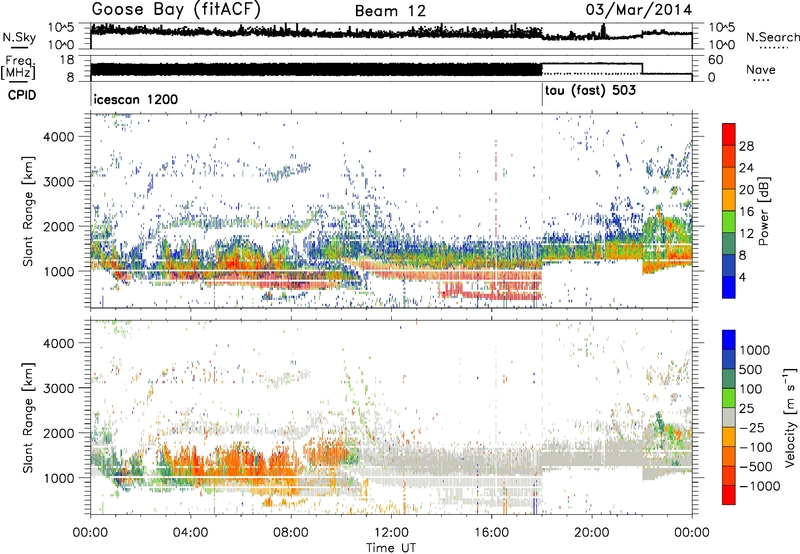
Task: Click the '1000' tick on the Velocity colorbar
Action: tap(755, 350)
